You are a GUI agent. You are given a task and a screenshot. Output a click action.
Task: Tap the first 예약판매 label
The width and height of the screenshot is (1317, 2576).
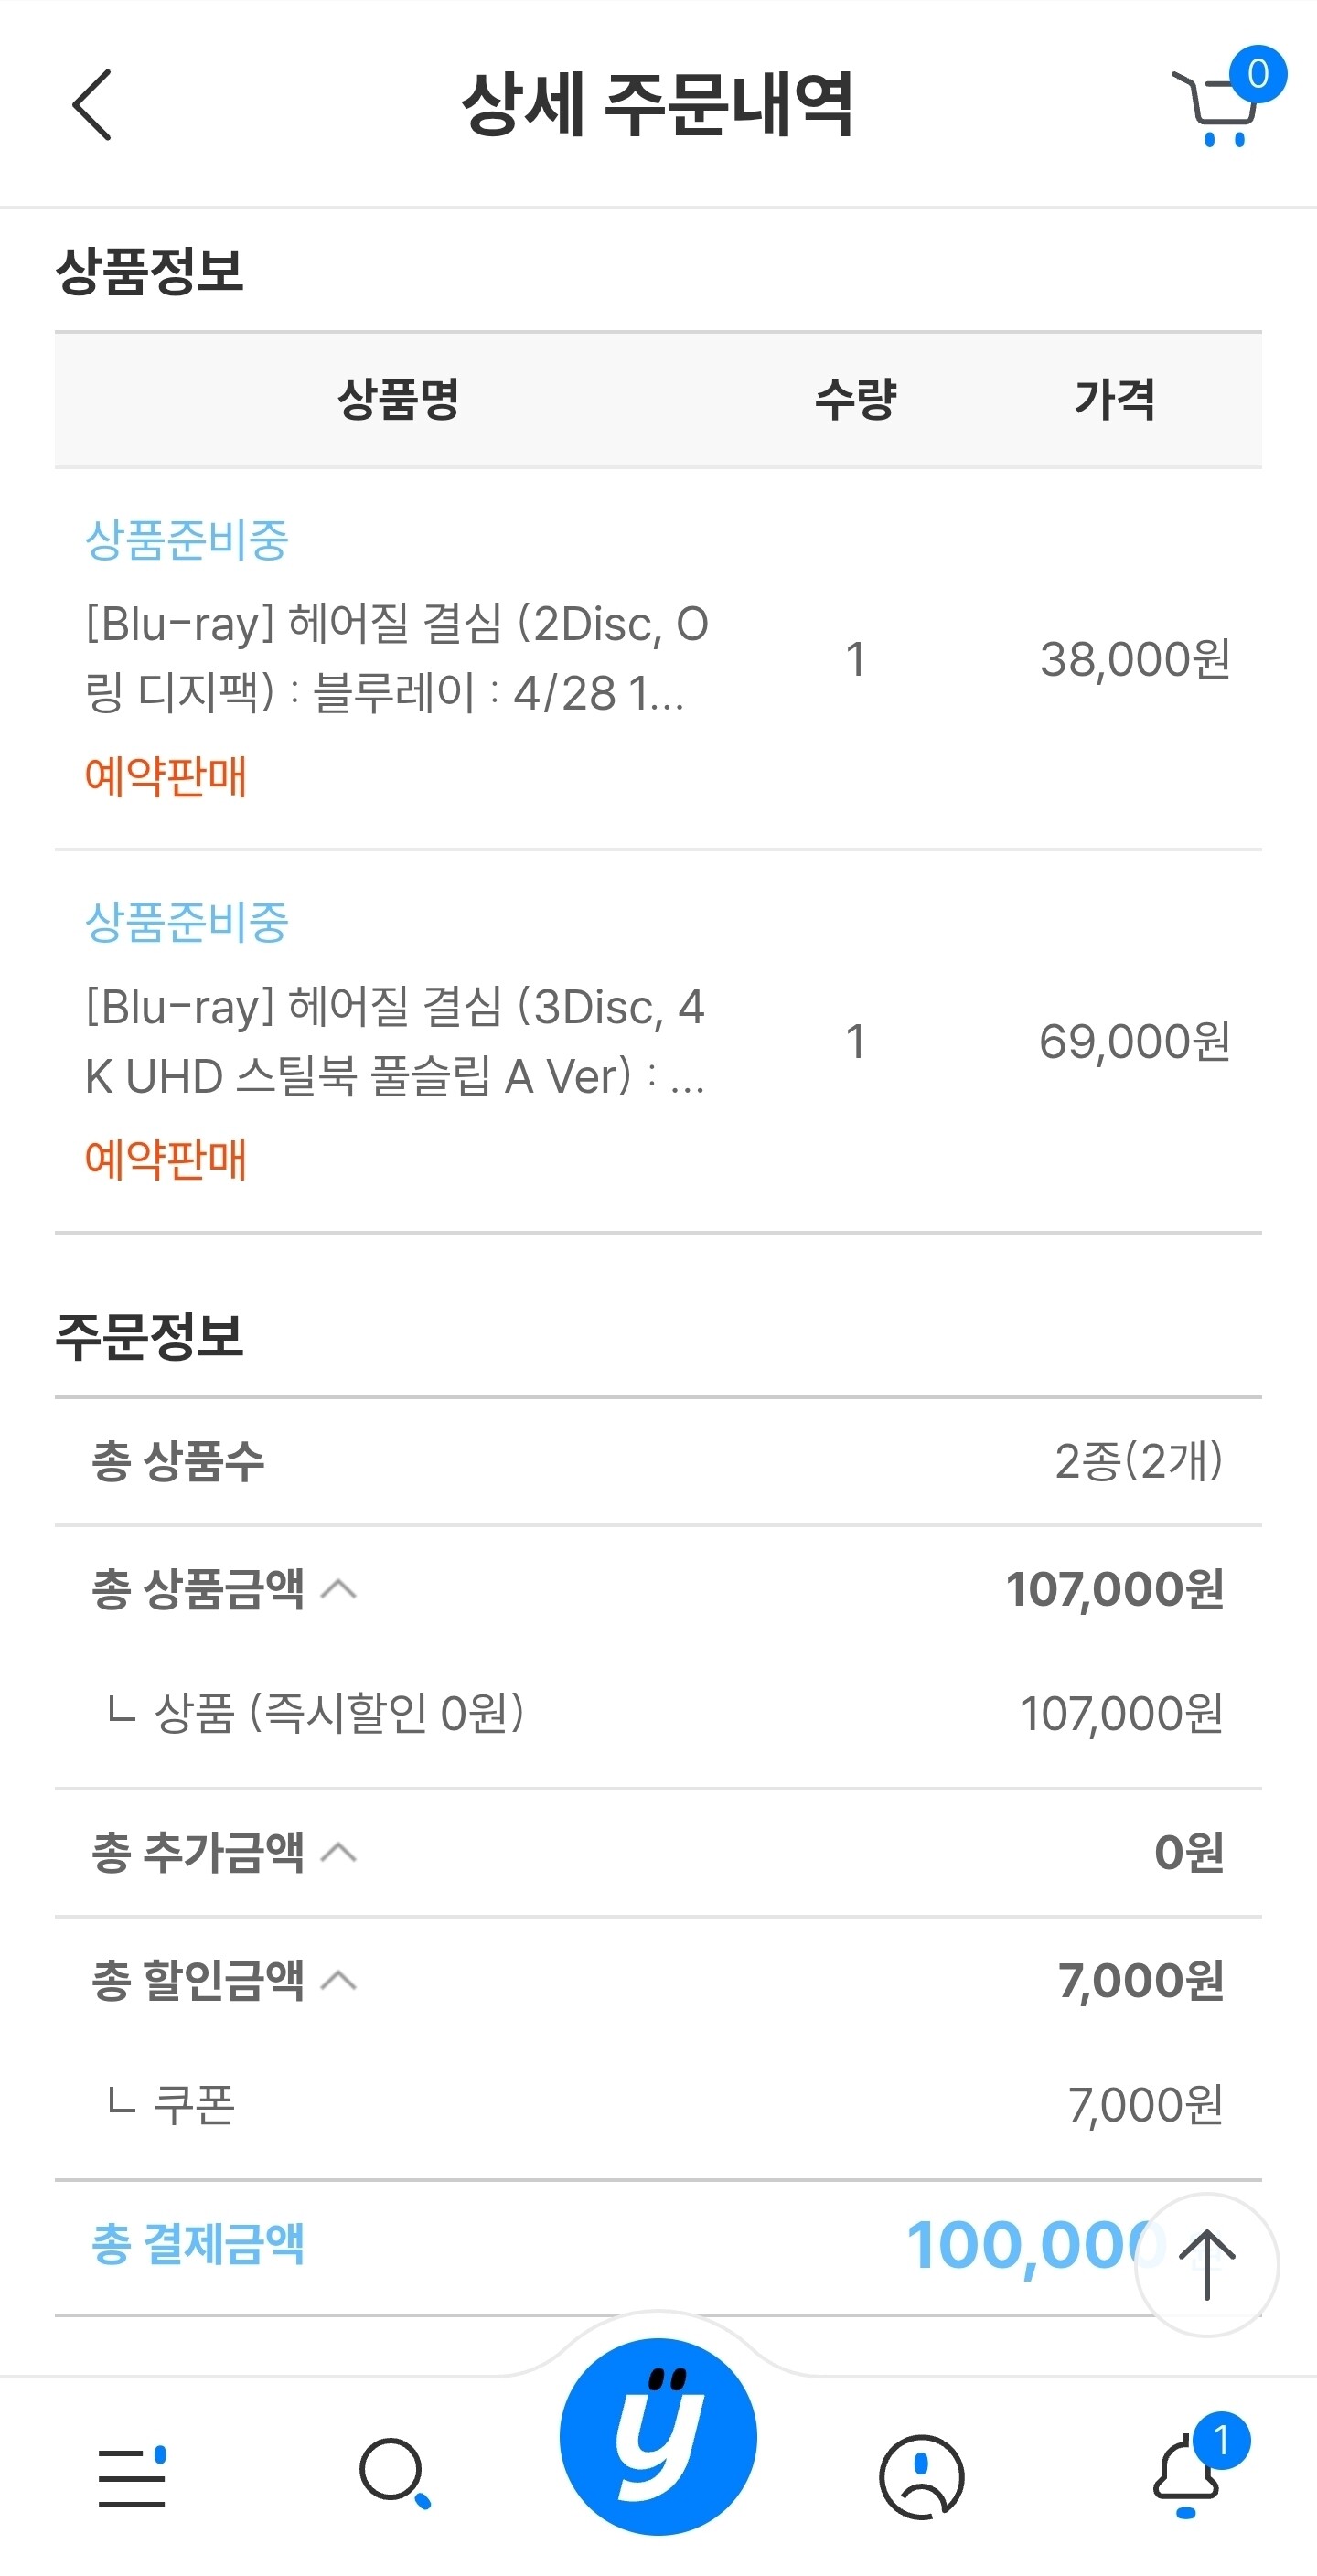(x=166, y=776)
